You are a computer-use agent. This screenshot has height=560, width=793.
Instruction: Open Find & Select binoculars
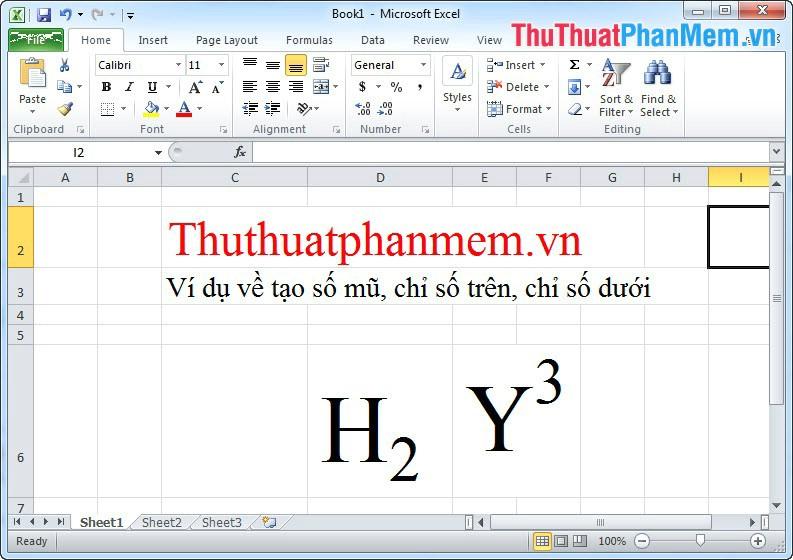658,88
